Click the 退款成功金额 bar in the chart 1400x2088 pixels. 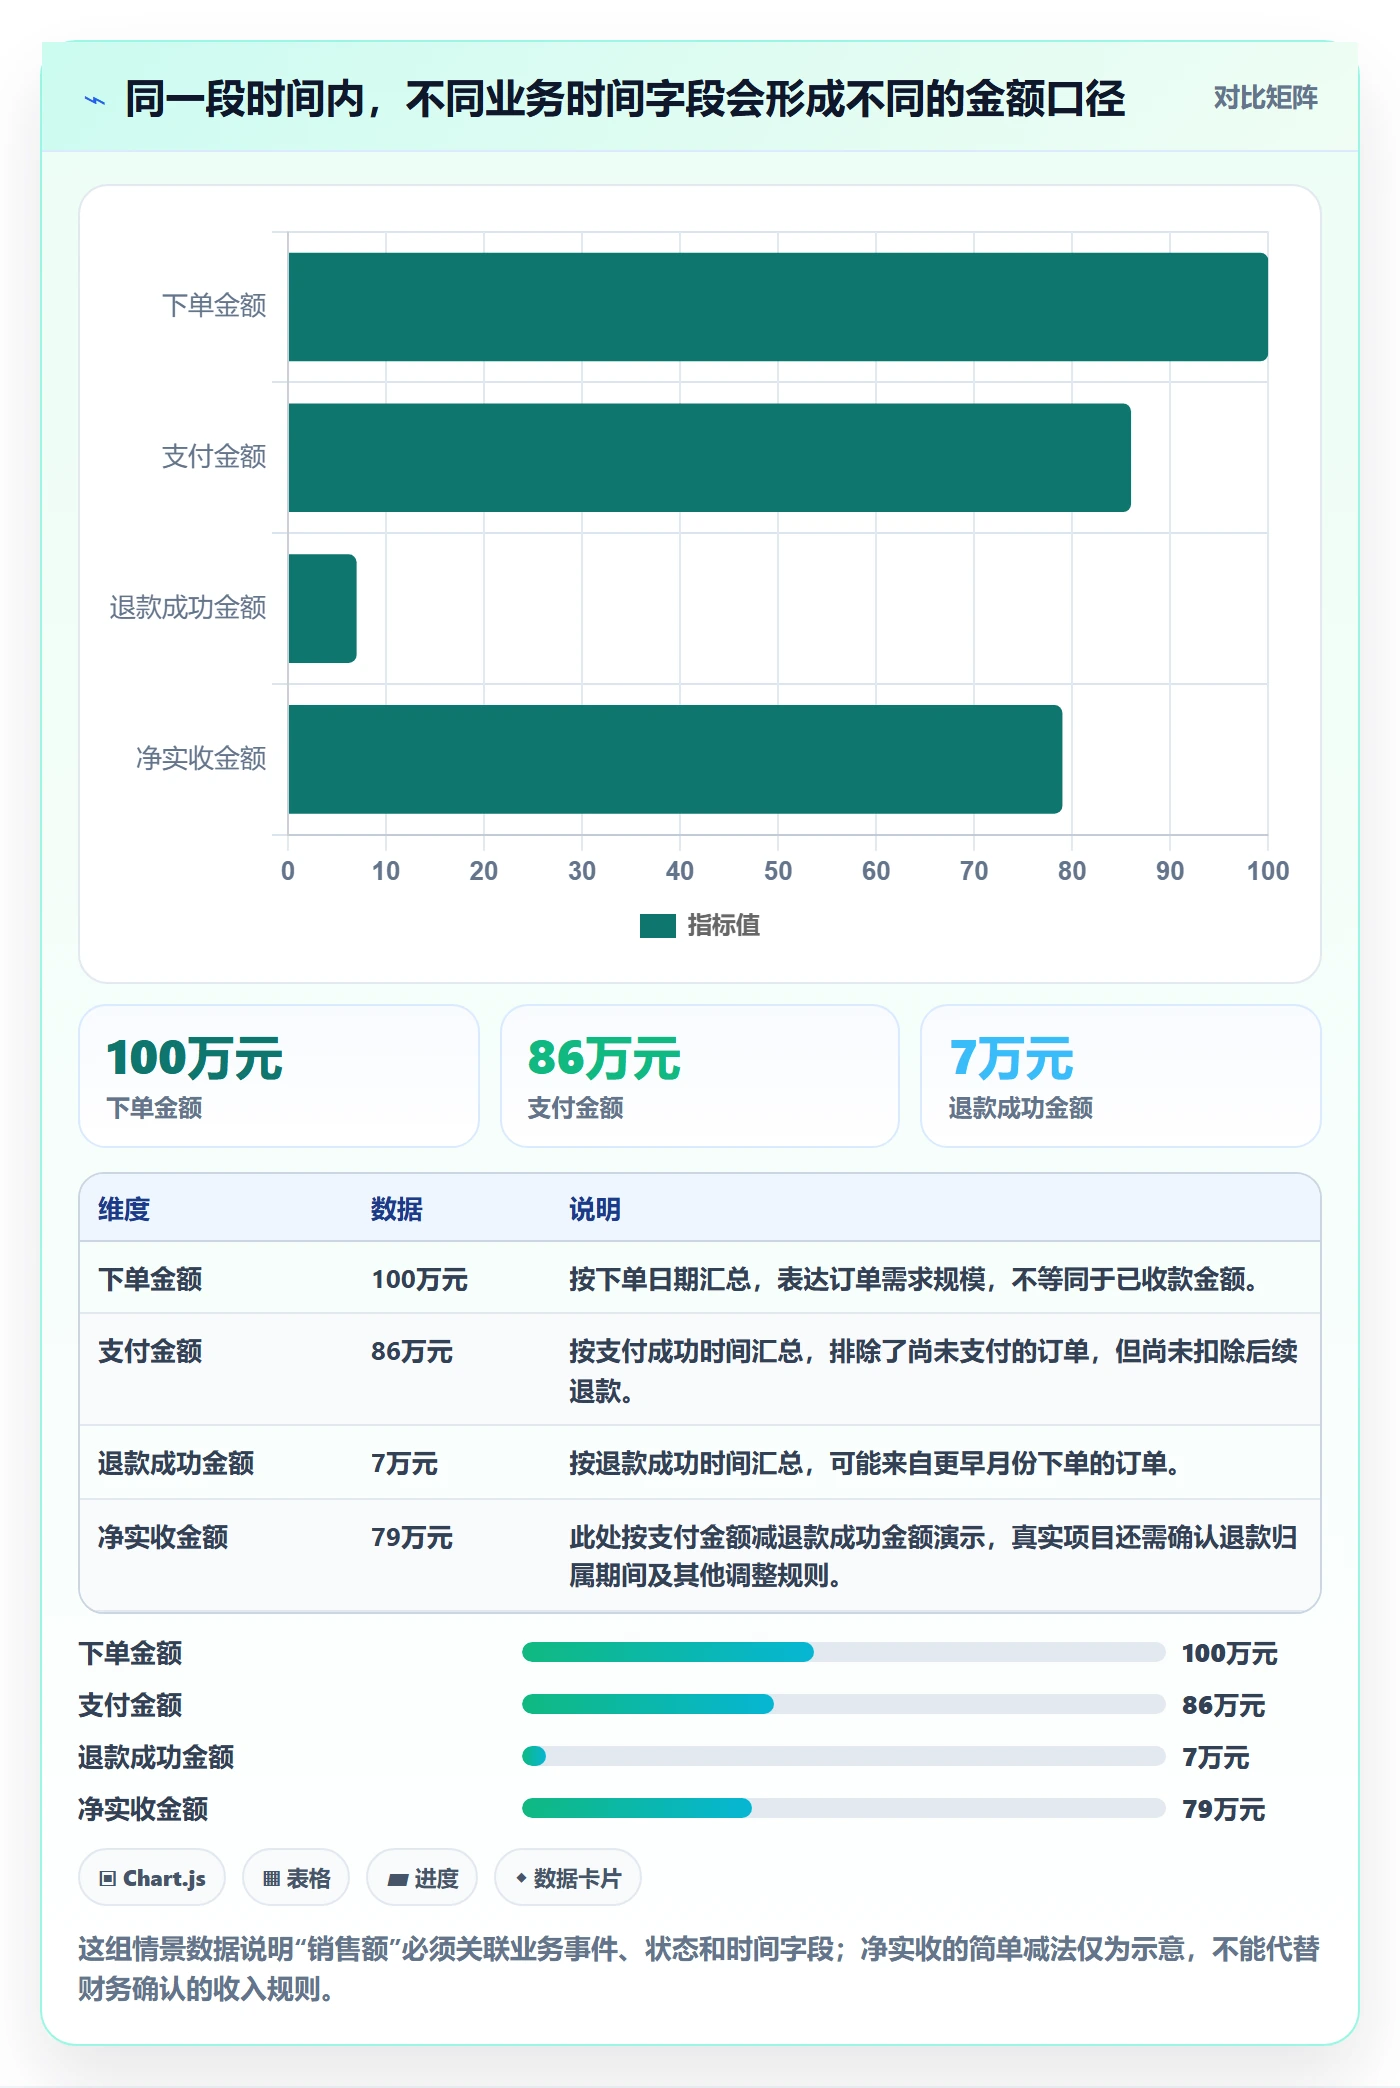click(x=322, y=608)
